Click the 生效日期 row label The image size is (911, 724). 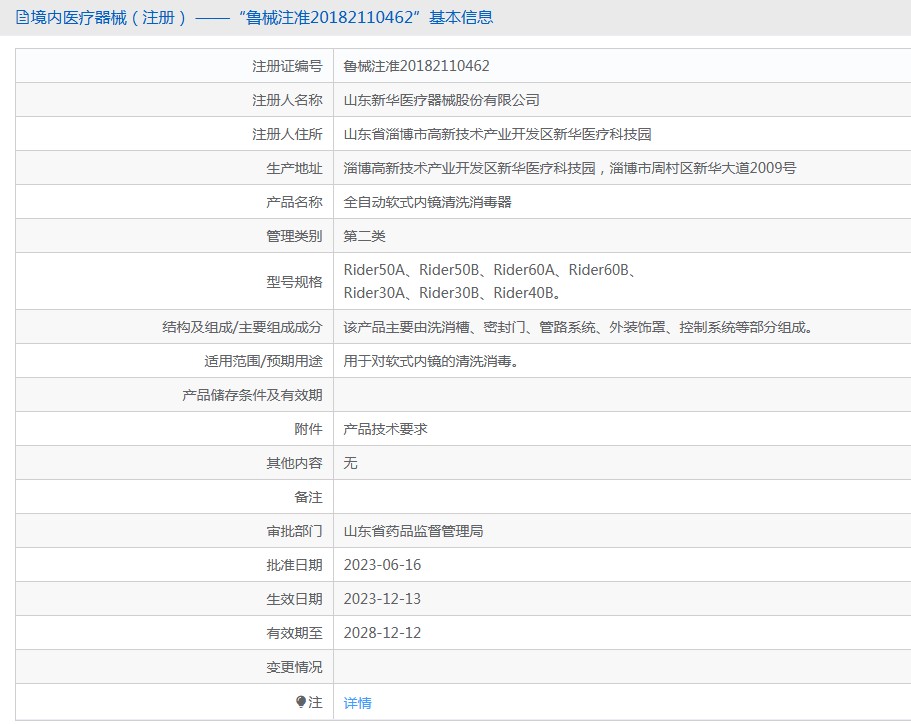point(294,598)
